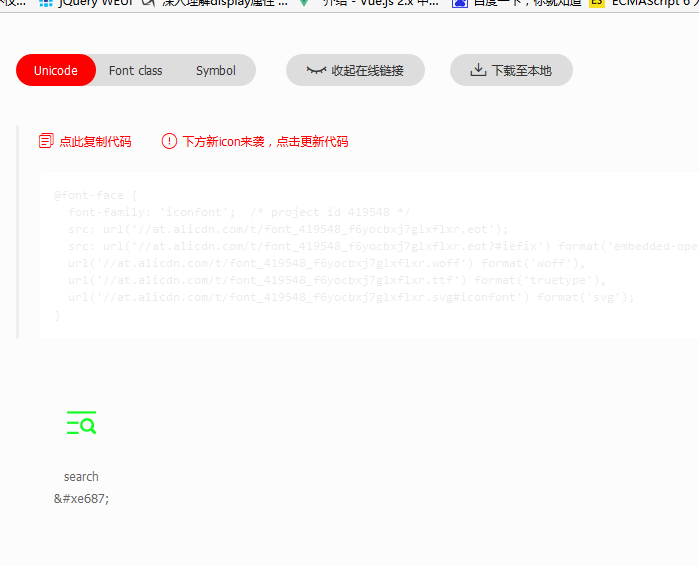Click the .ttf truetype URL code line
The image size is (699, 566).
coord(337,280)
